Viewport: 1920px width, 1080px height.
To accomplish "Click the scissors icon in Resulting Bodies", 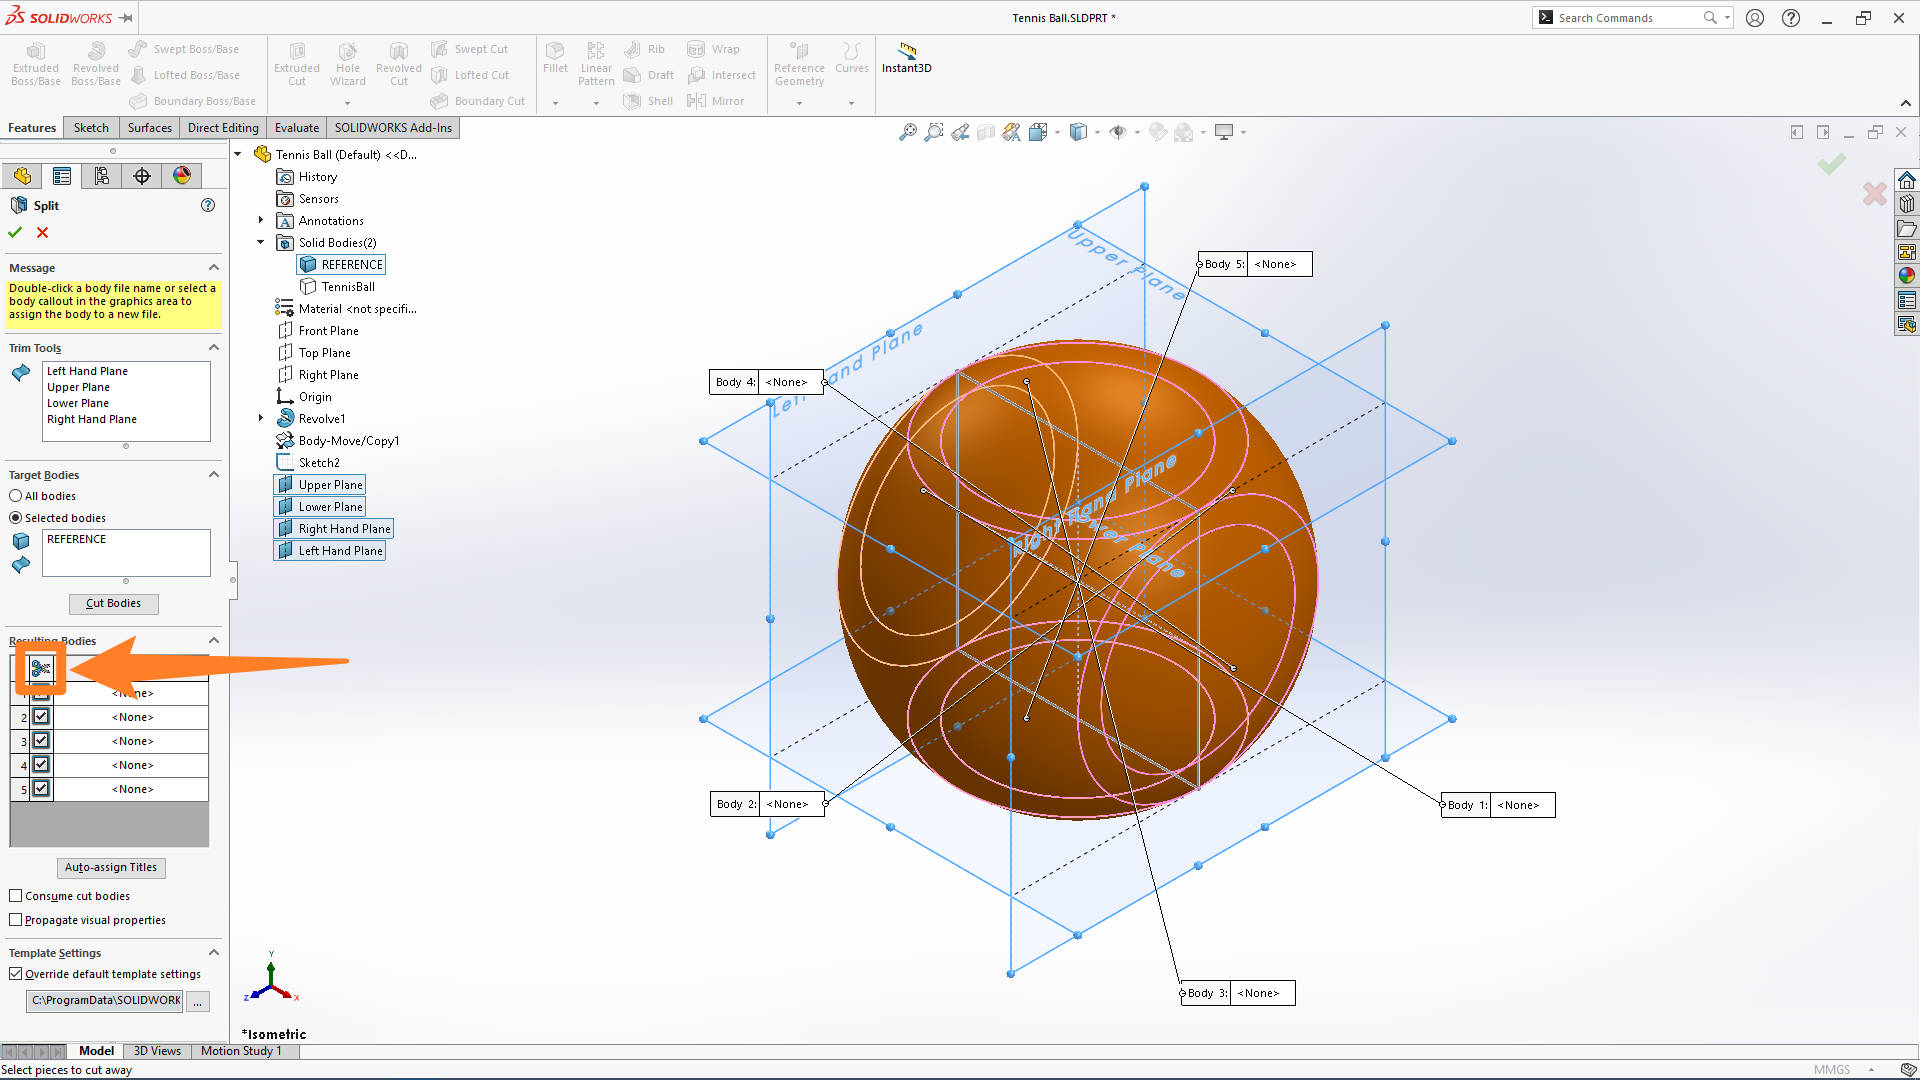I will coord(40,669).
